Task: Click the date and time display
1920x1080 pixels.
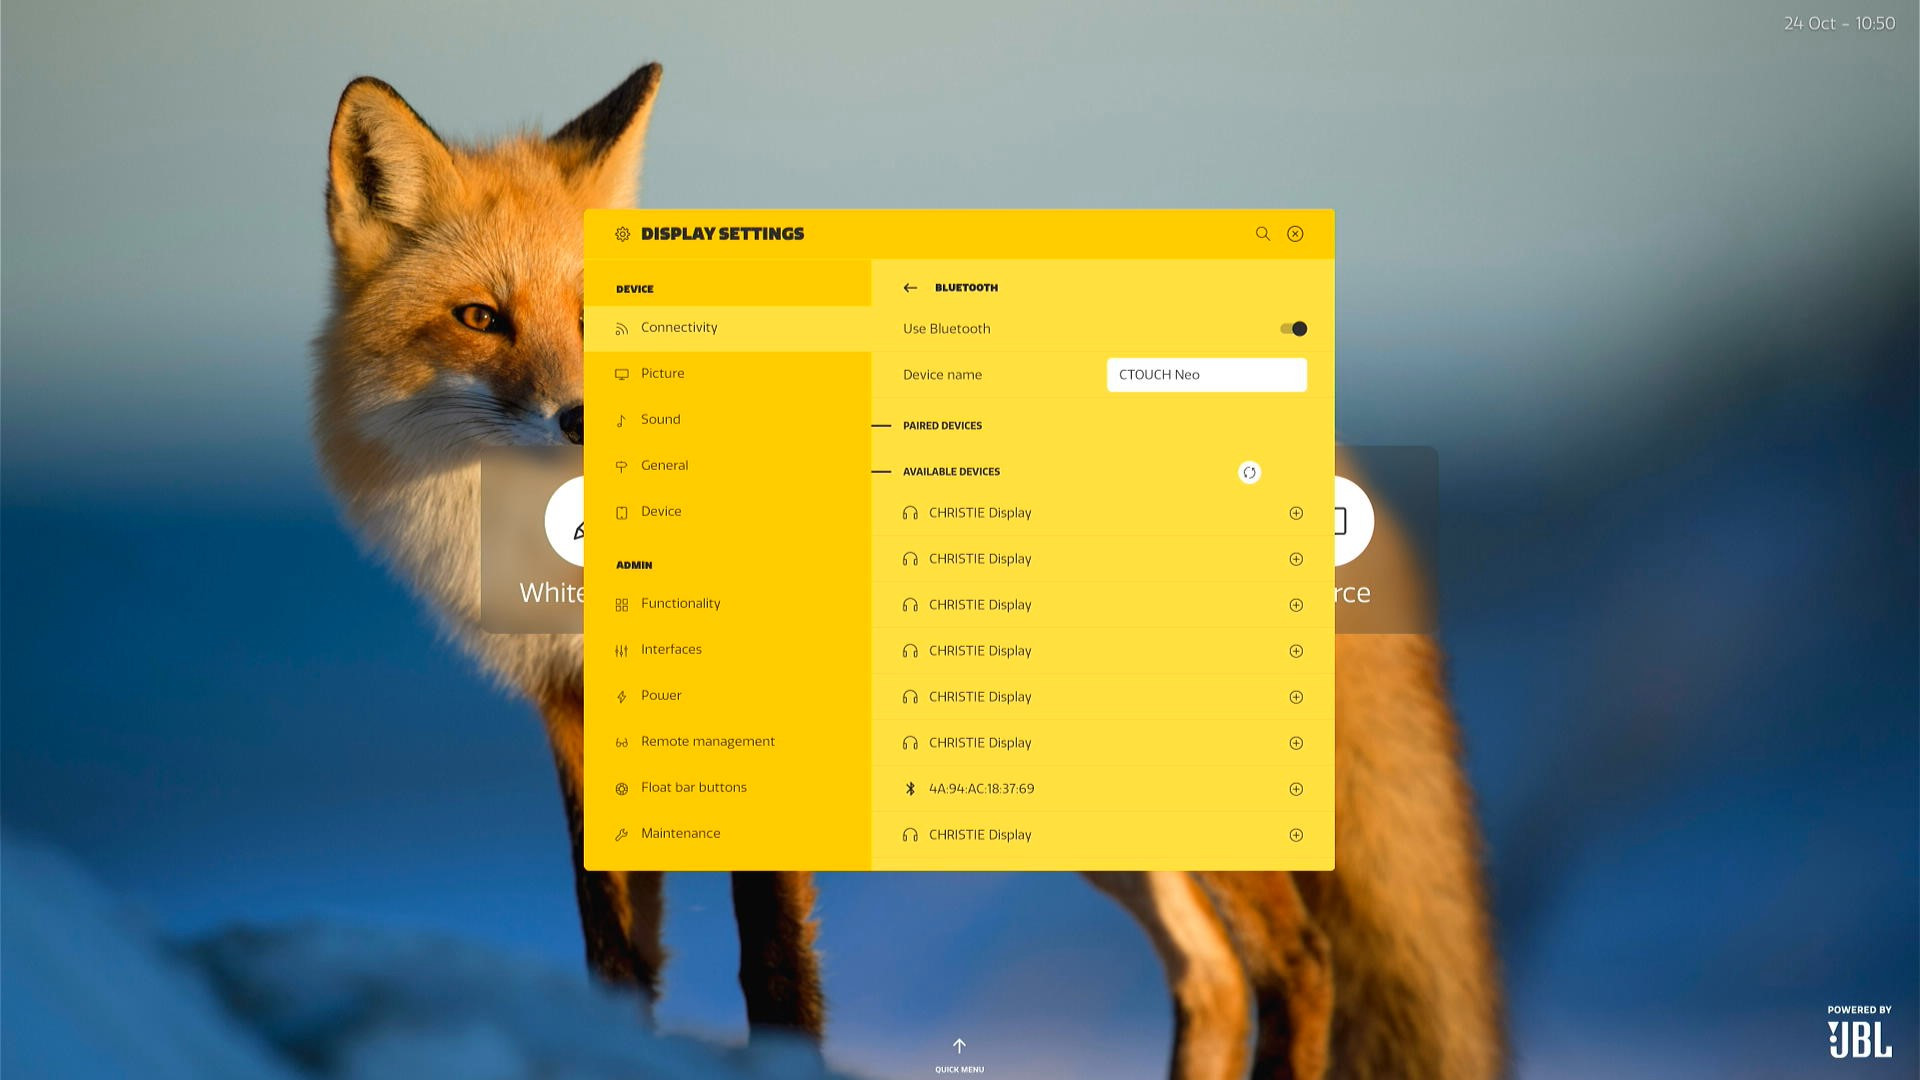Action: (1839, 23)
